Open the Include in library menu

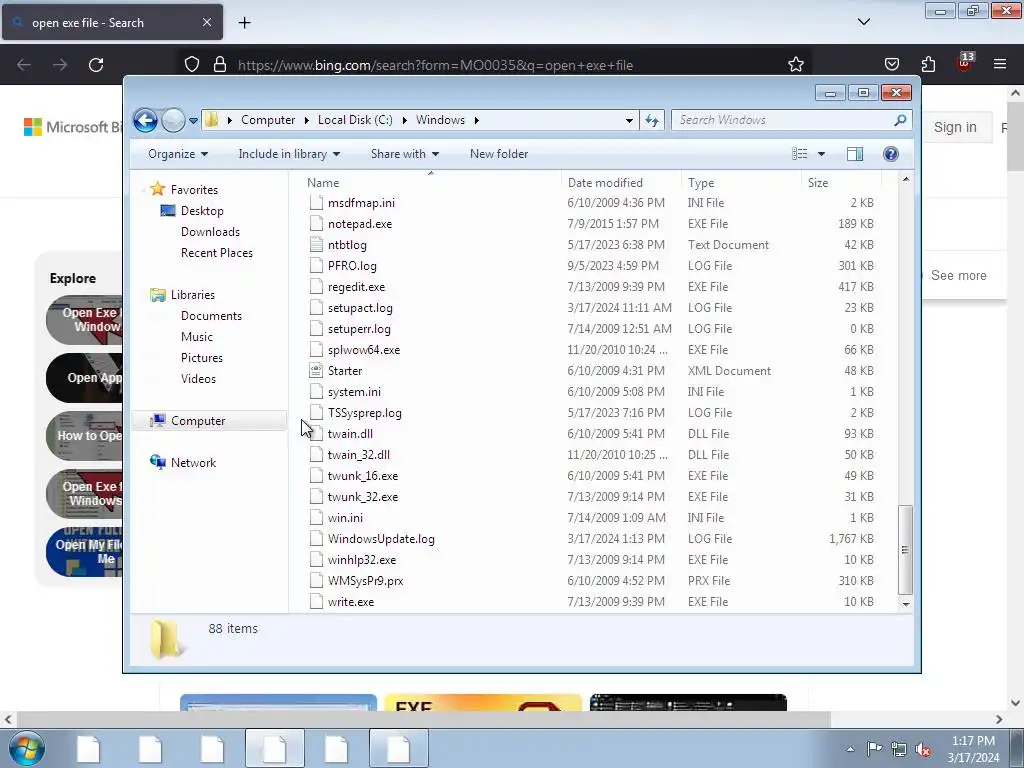pyautogui.click(x=289, y=154)
